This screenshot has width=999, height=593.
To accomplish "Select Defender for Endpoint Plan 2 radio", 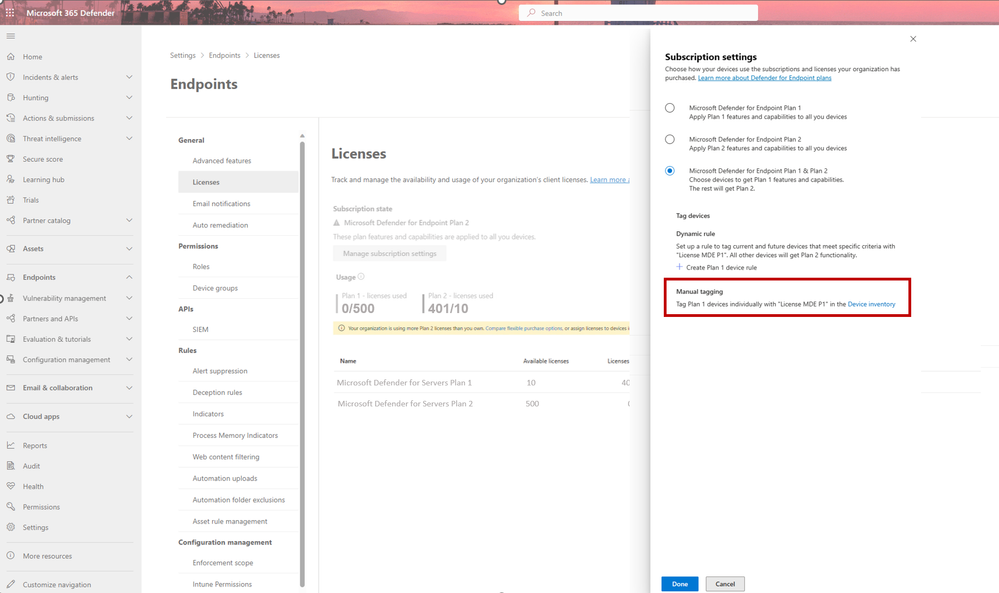I will [x=670, y=139].
